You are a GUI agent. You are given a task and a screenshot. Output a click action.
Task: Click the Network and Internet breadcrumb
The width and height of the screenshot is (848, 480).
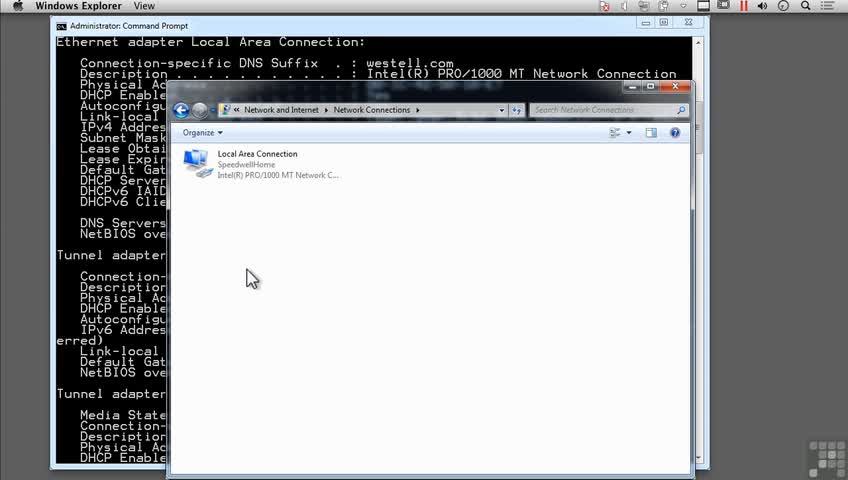[281, 110]
